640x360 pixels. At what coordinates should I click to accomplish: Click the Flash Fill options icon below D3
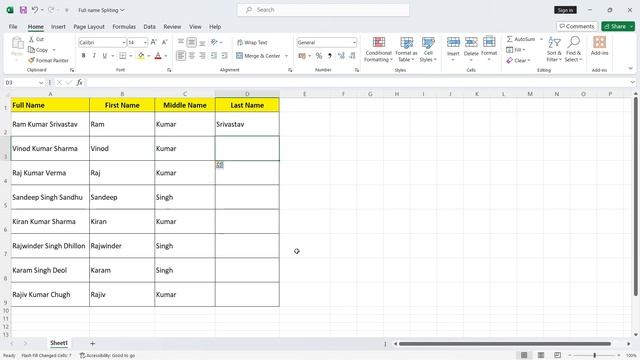[x=220, y=164]
